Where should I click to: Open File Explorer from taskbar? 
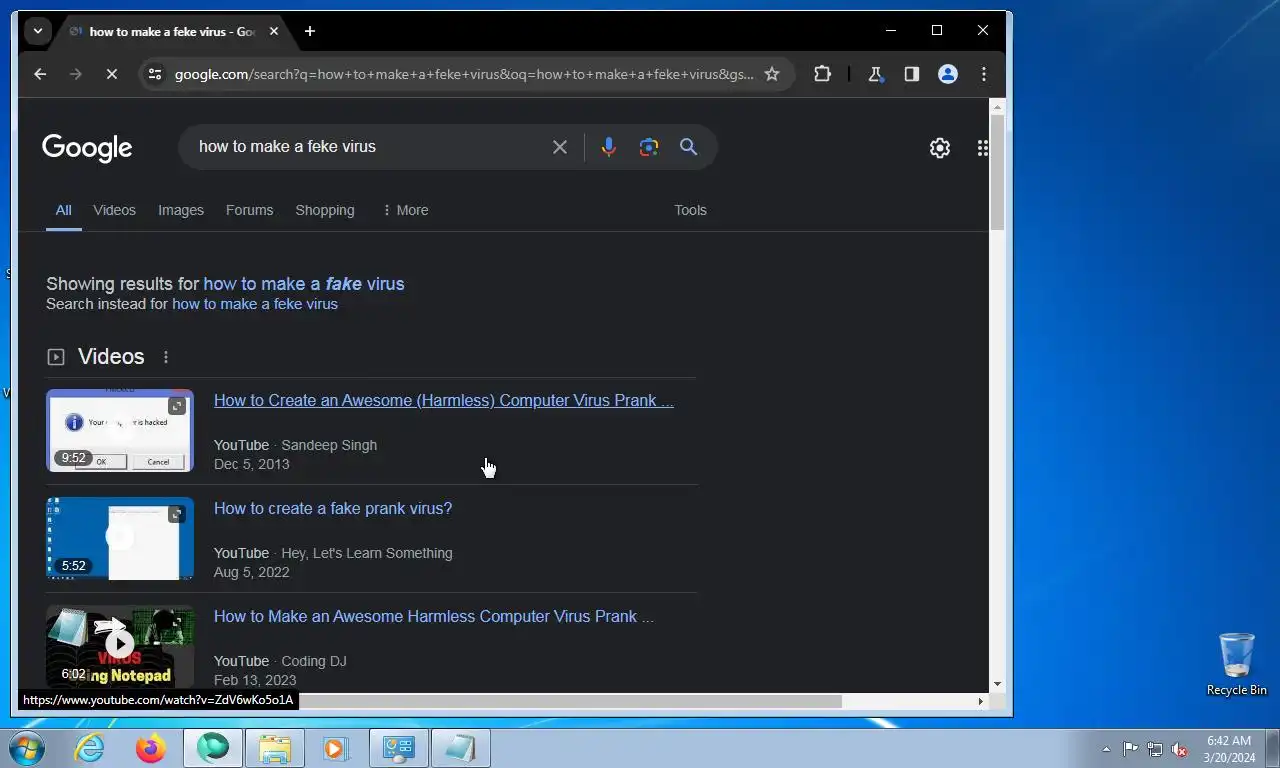pyautogui.click(x=275, y=748)
